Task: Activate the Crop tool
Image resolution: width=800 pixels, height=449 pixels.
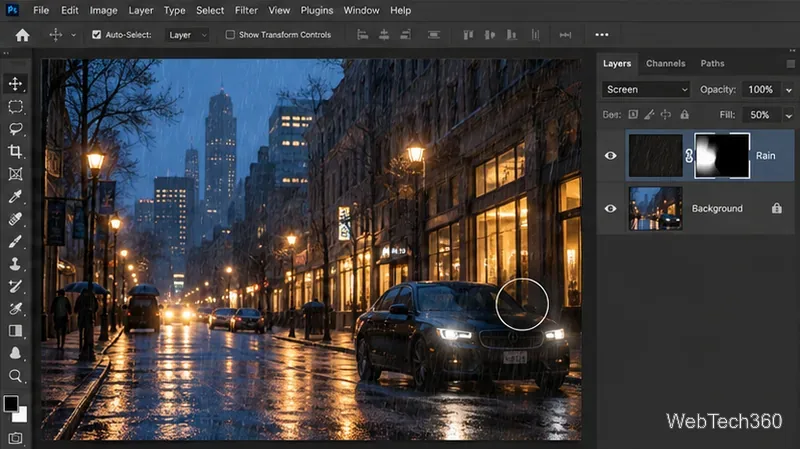Action: tap(15, 151)
